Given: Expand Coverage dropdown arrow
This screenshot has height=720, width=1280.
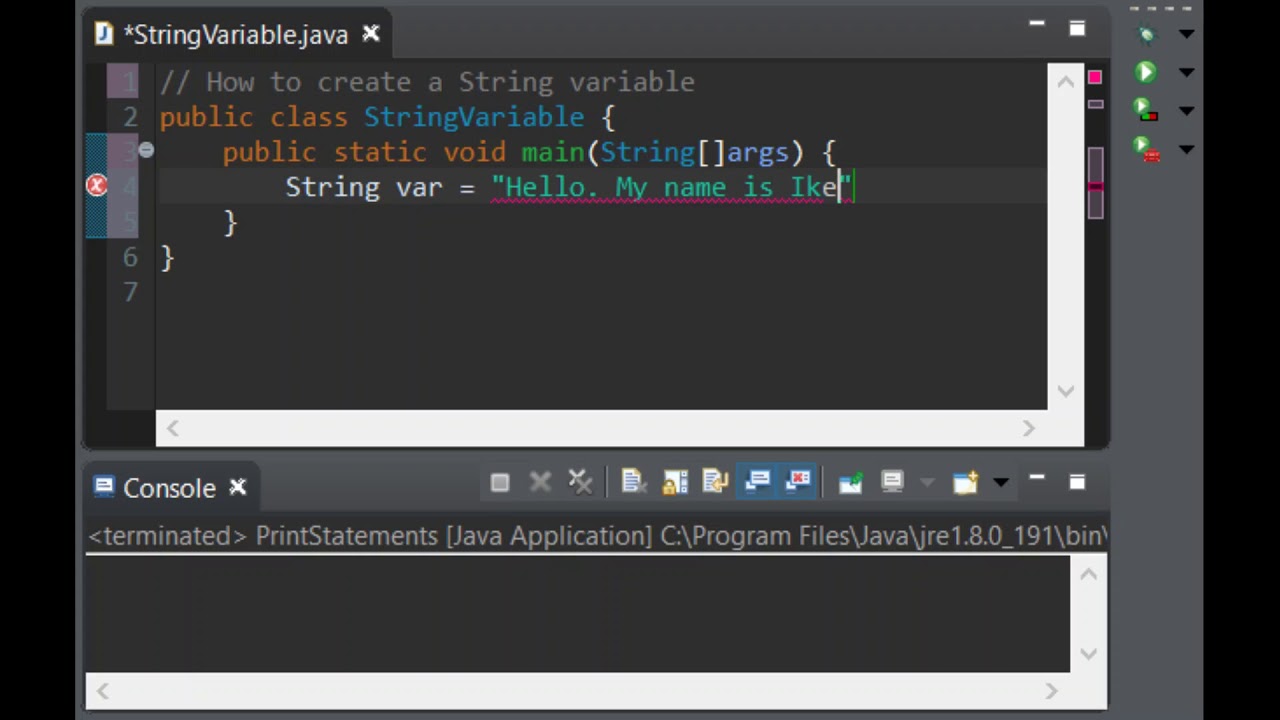Looking at the screenshot, I should pos(1187,110).
